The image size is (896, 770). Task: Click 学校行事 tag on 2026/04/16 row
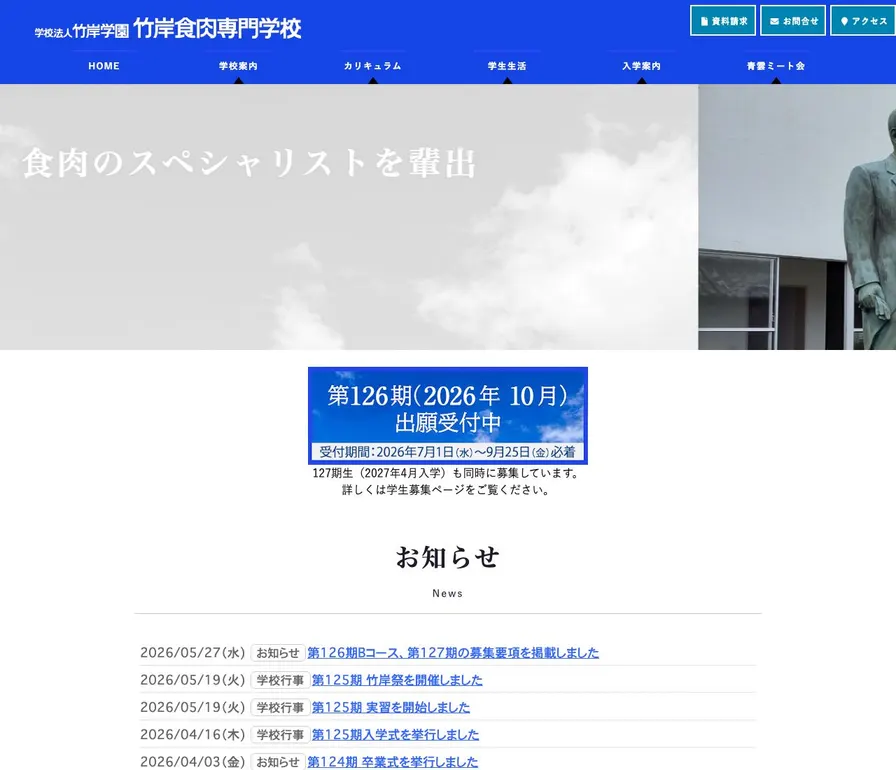[280, 735]
